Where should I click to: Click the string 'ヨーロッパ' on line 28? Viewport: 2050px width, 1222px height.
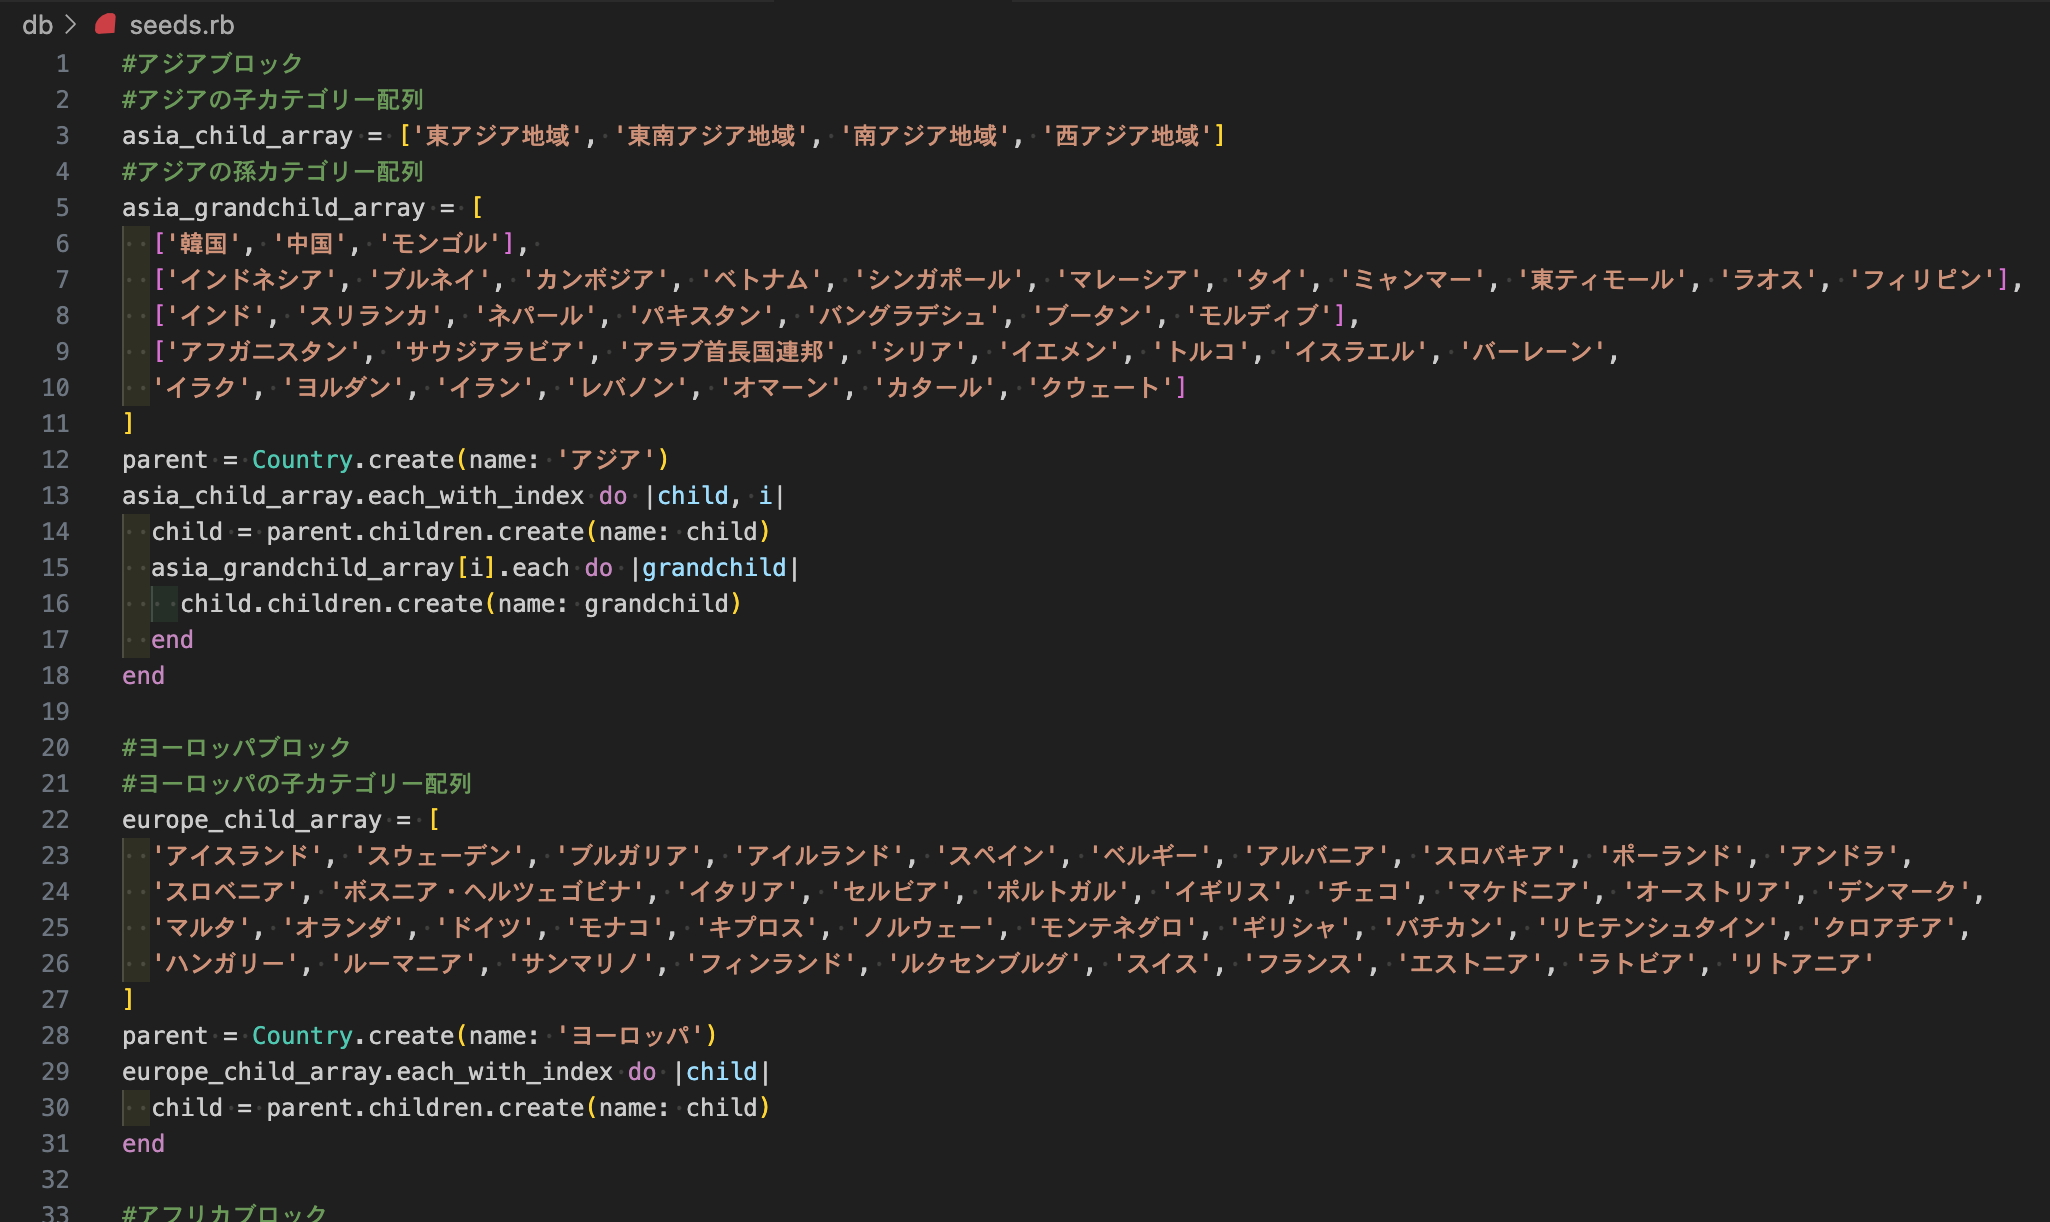pos(630,1036)
